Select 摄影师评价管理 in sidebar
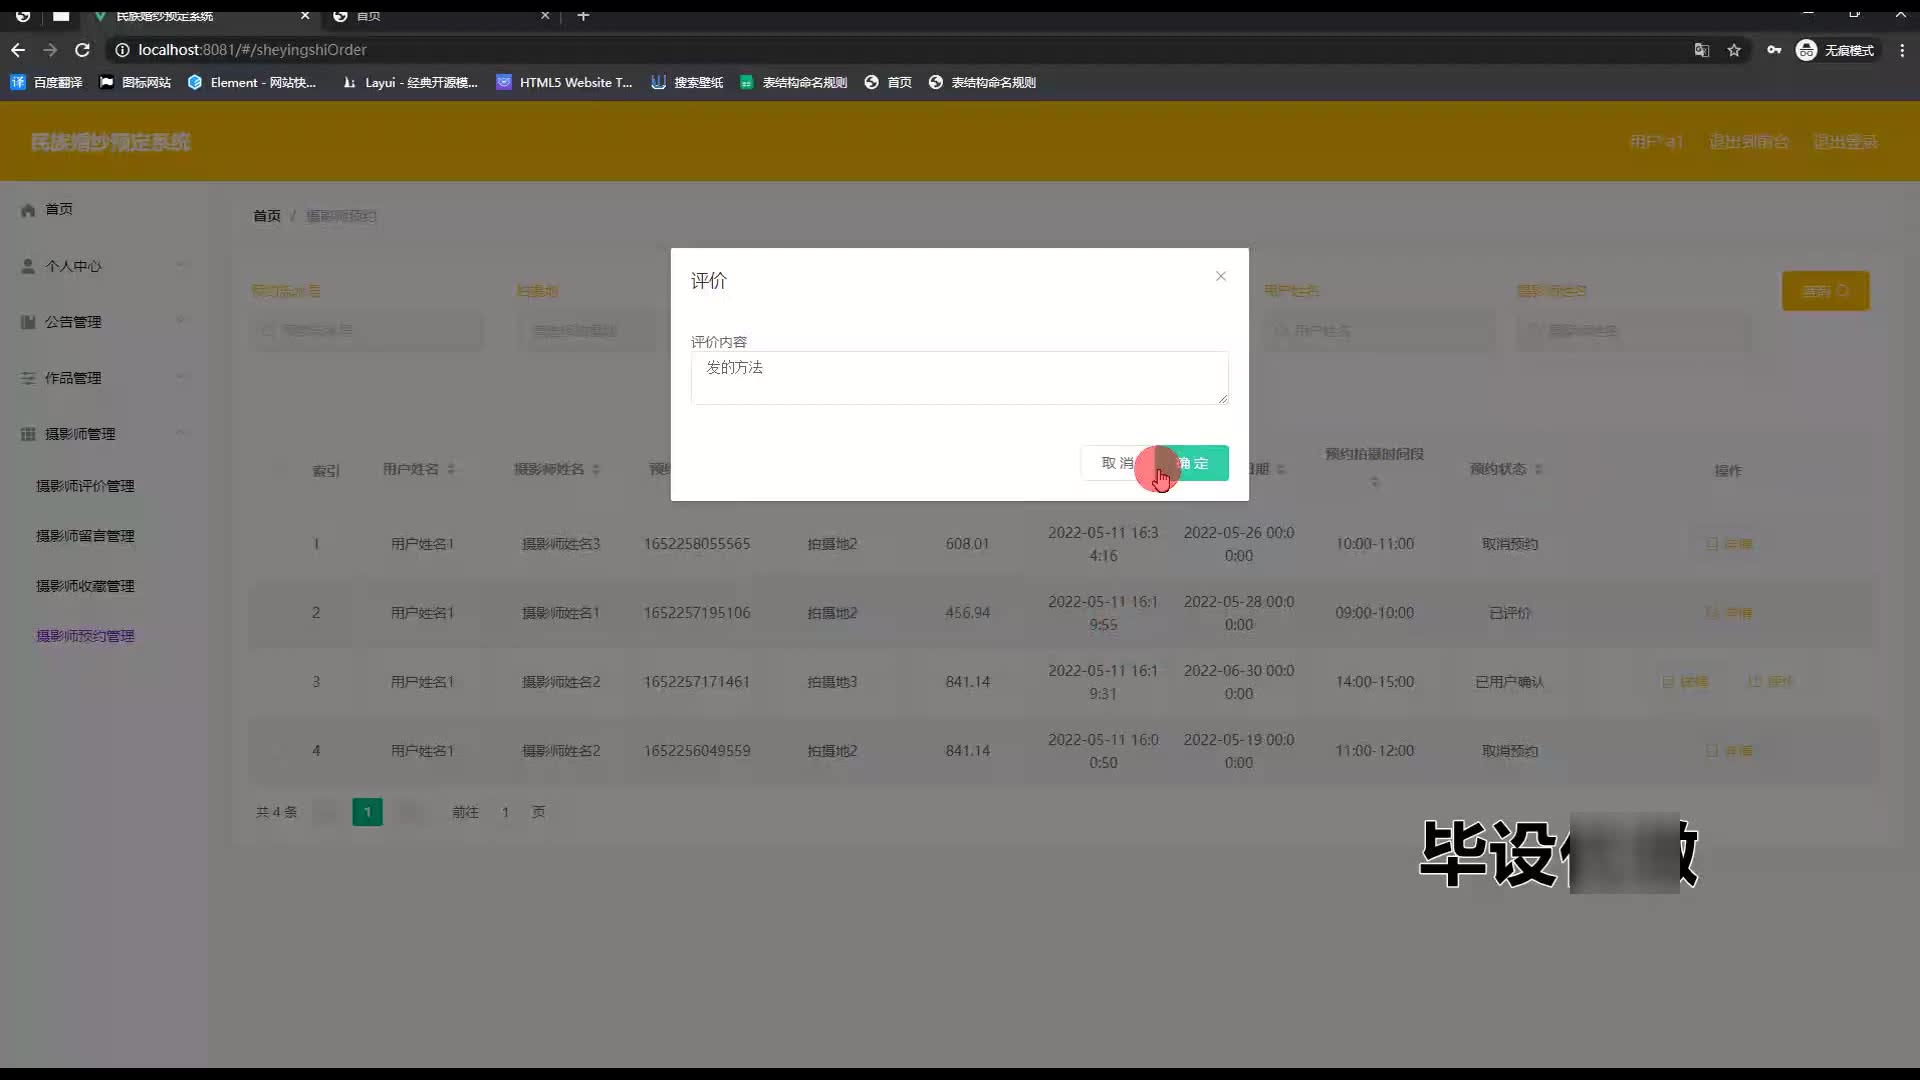The height and width of the screenshot is (1080, 1920). [85, 486]
